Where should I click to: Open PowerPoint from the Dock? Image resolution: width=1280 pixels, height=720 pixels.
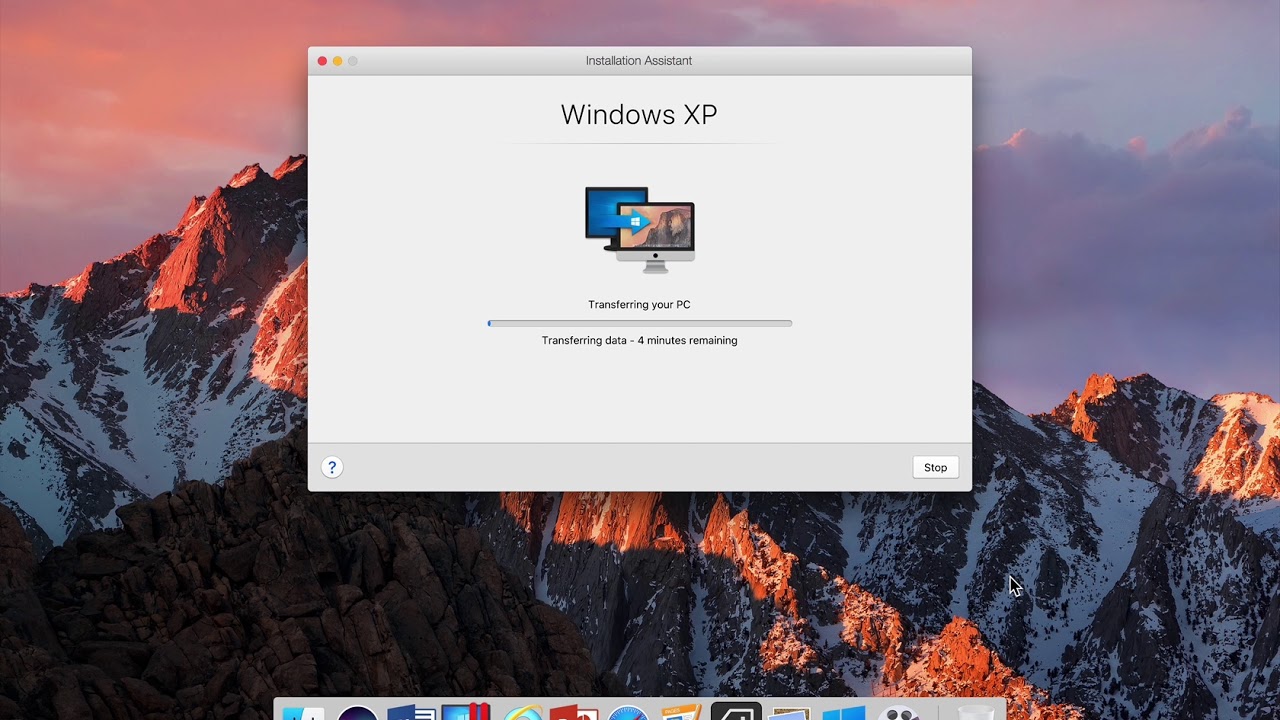pos(574,713)
